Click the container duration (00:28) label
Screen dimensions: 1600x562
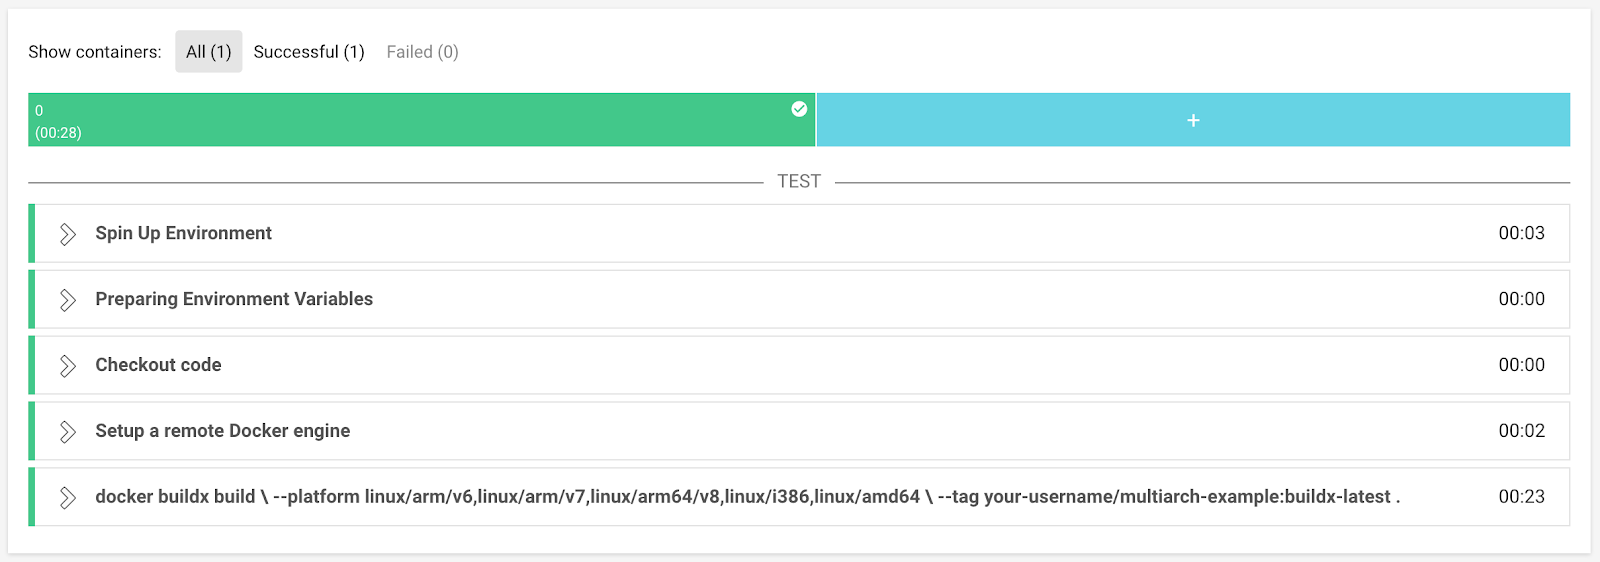coord(58,133)
